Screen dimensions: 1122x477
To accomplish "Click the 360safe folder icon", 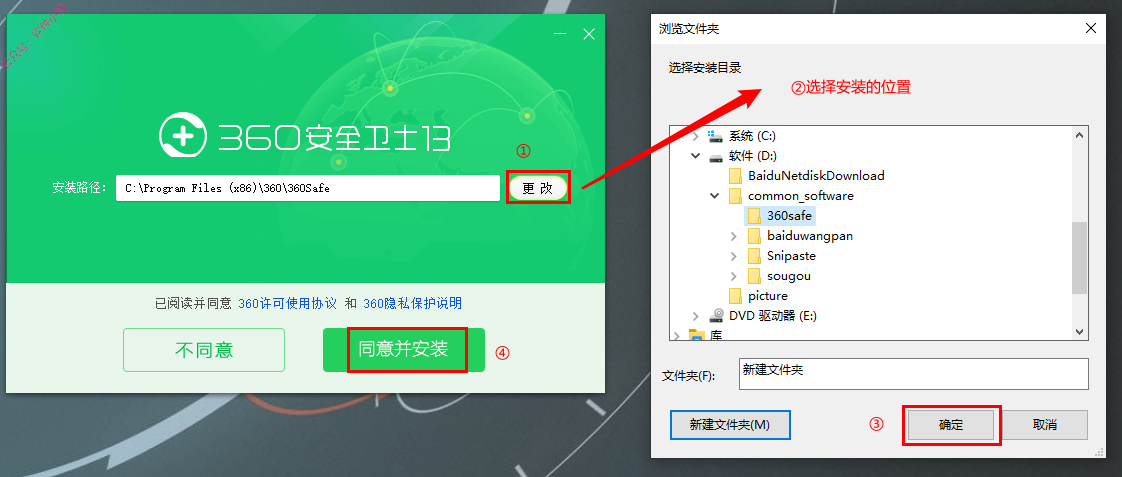I will click(x=753, y=216).
